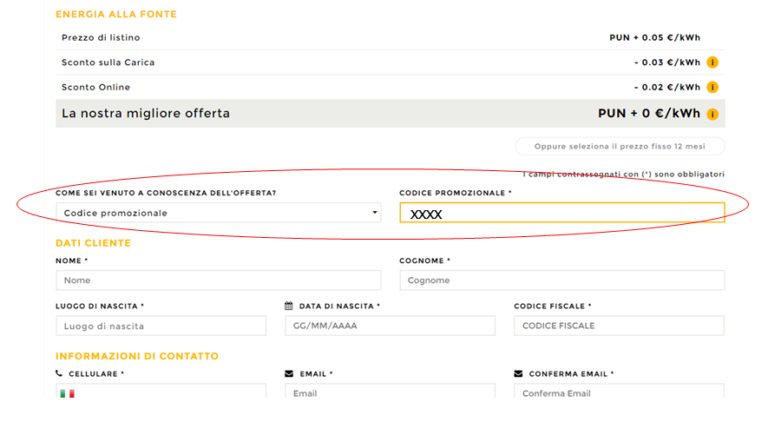The image size is (768, 422).
Task: Click into the Cognome text field
Action: [562, 280]
